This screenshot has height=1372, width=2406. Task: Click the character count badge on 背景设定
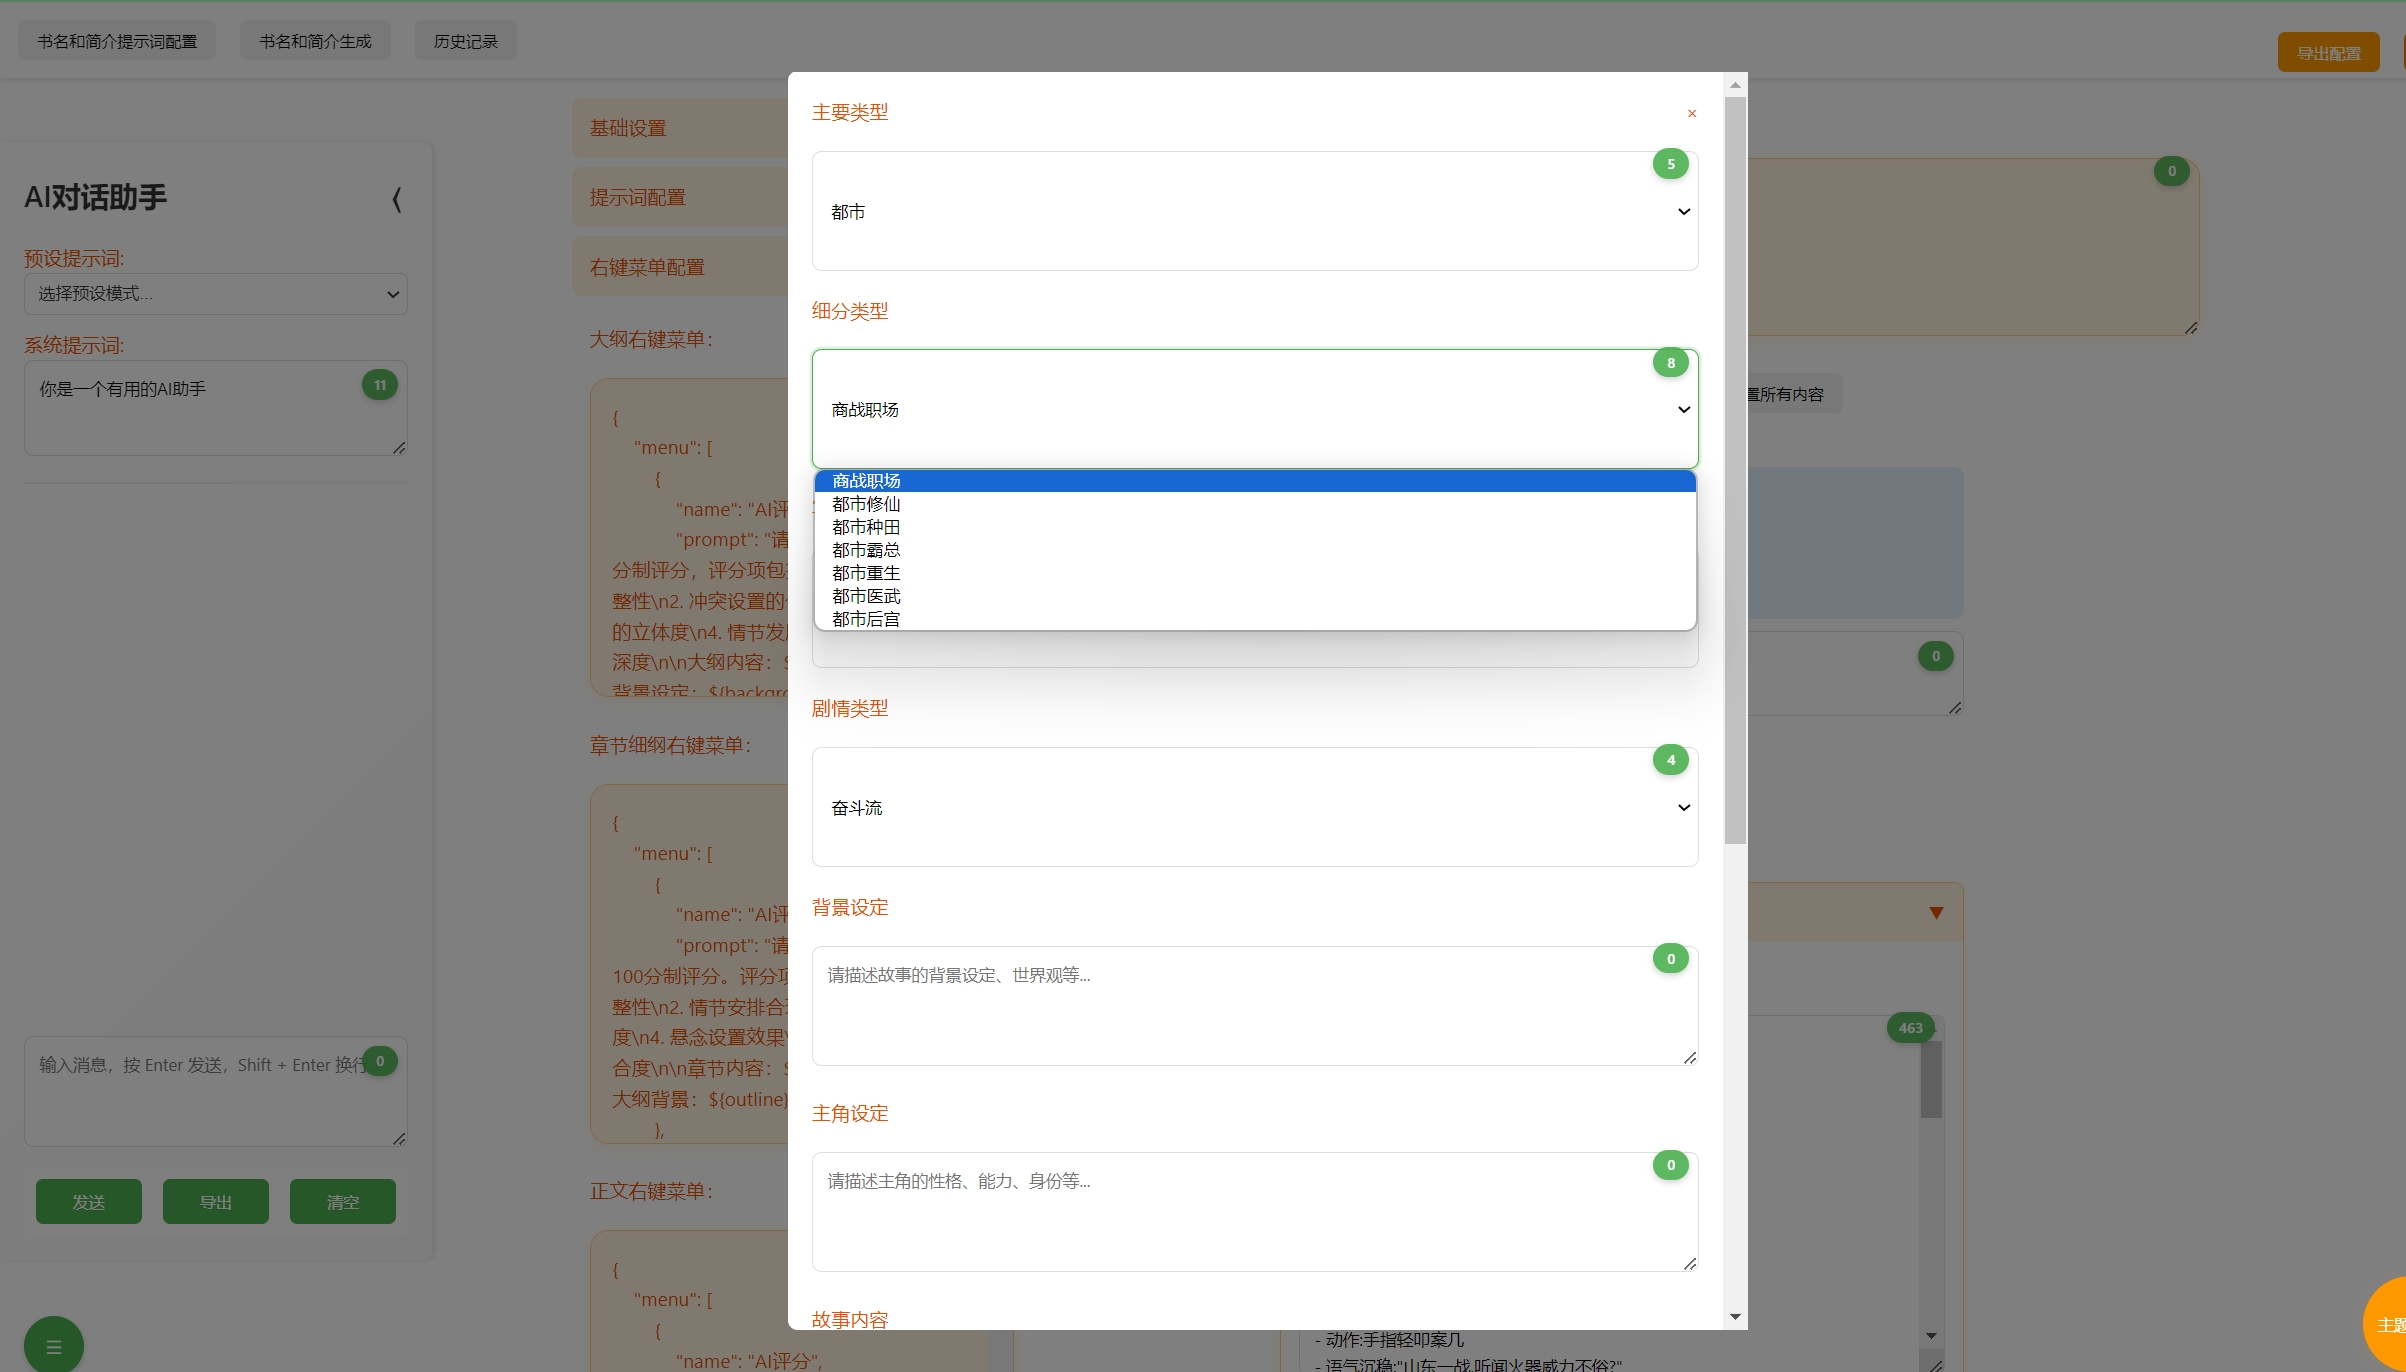1670,959
